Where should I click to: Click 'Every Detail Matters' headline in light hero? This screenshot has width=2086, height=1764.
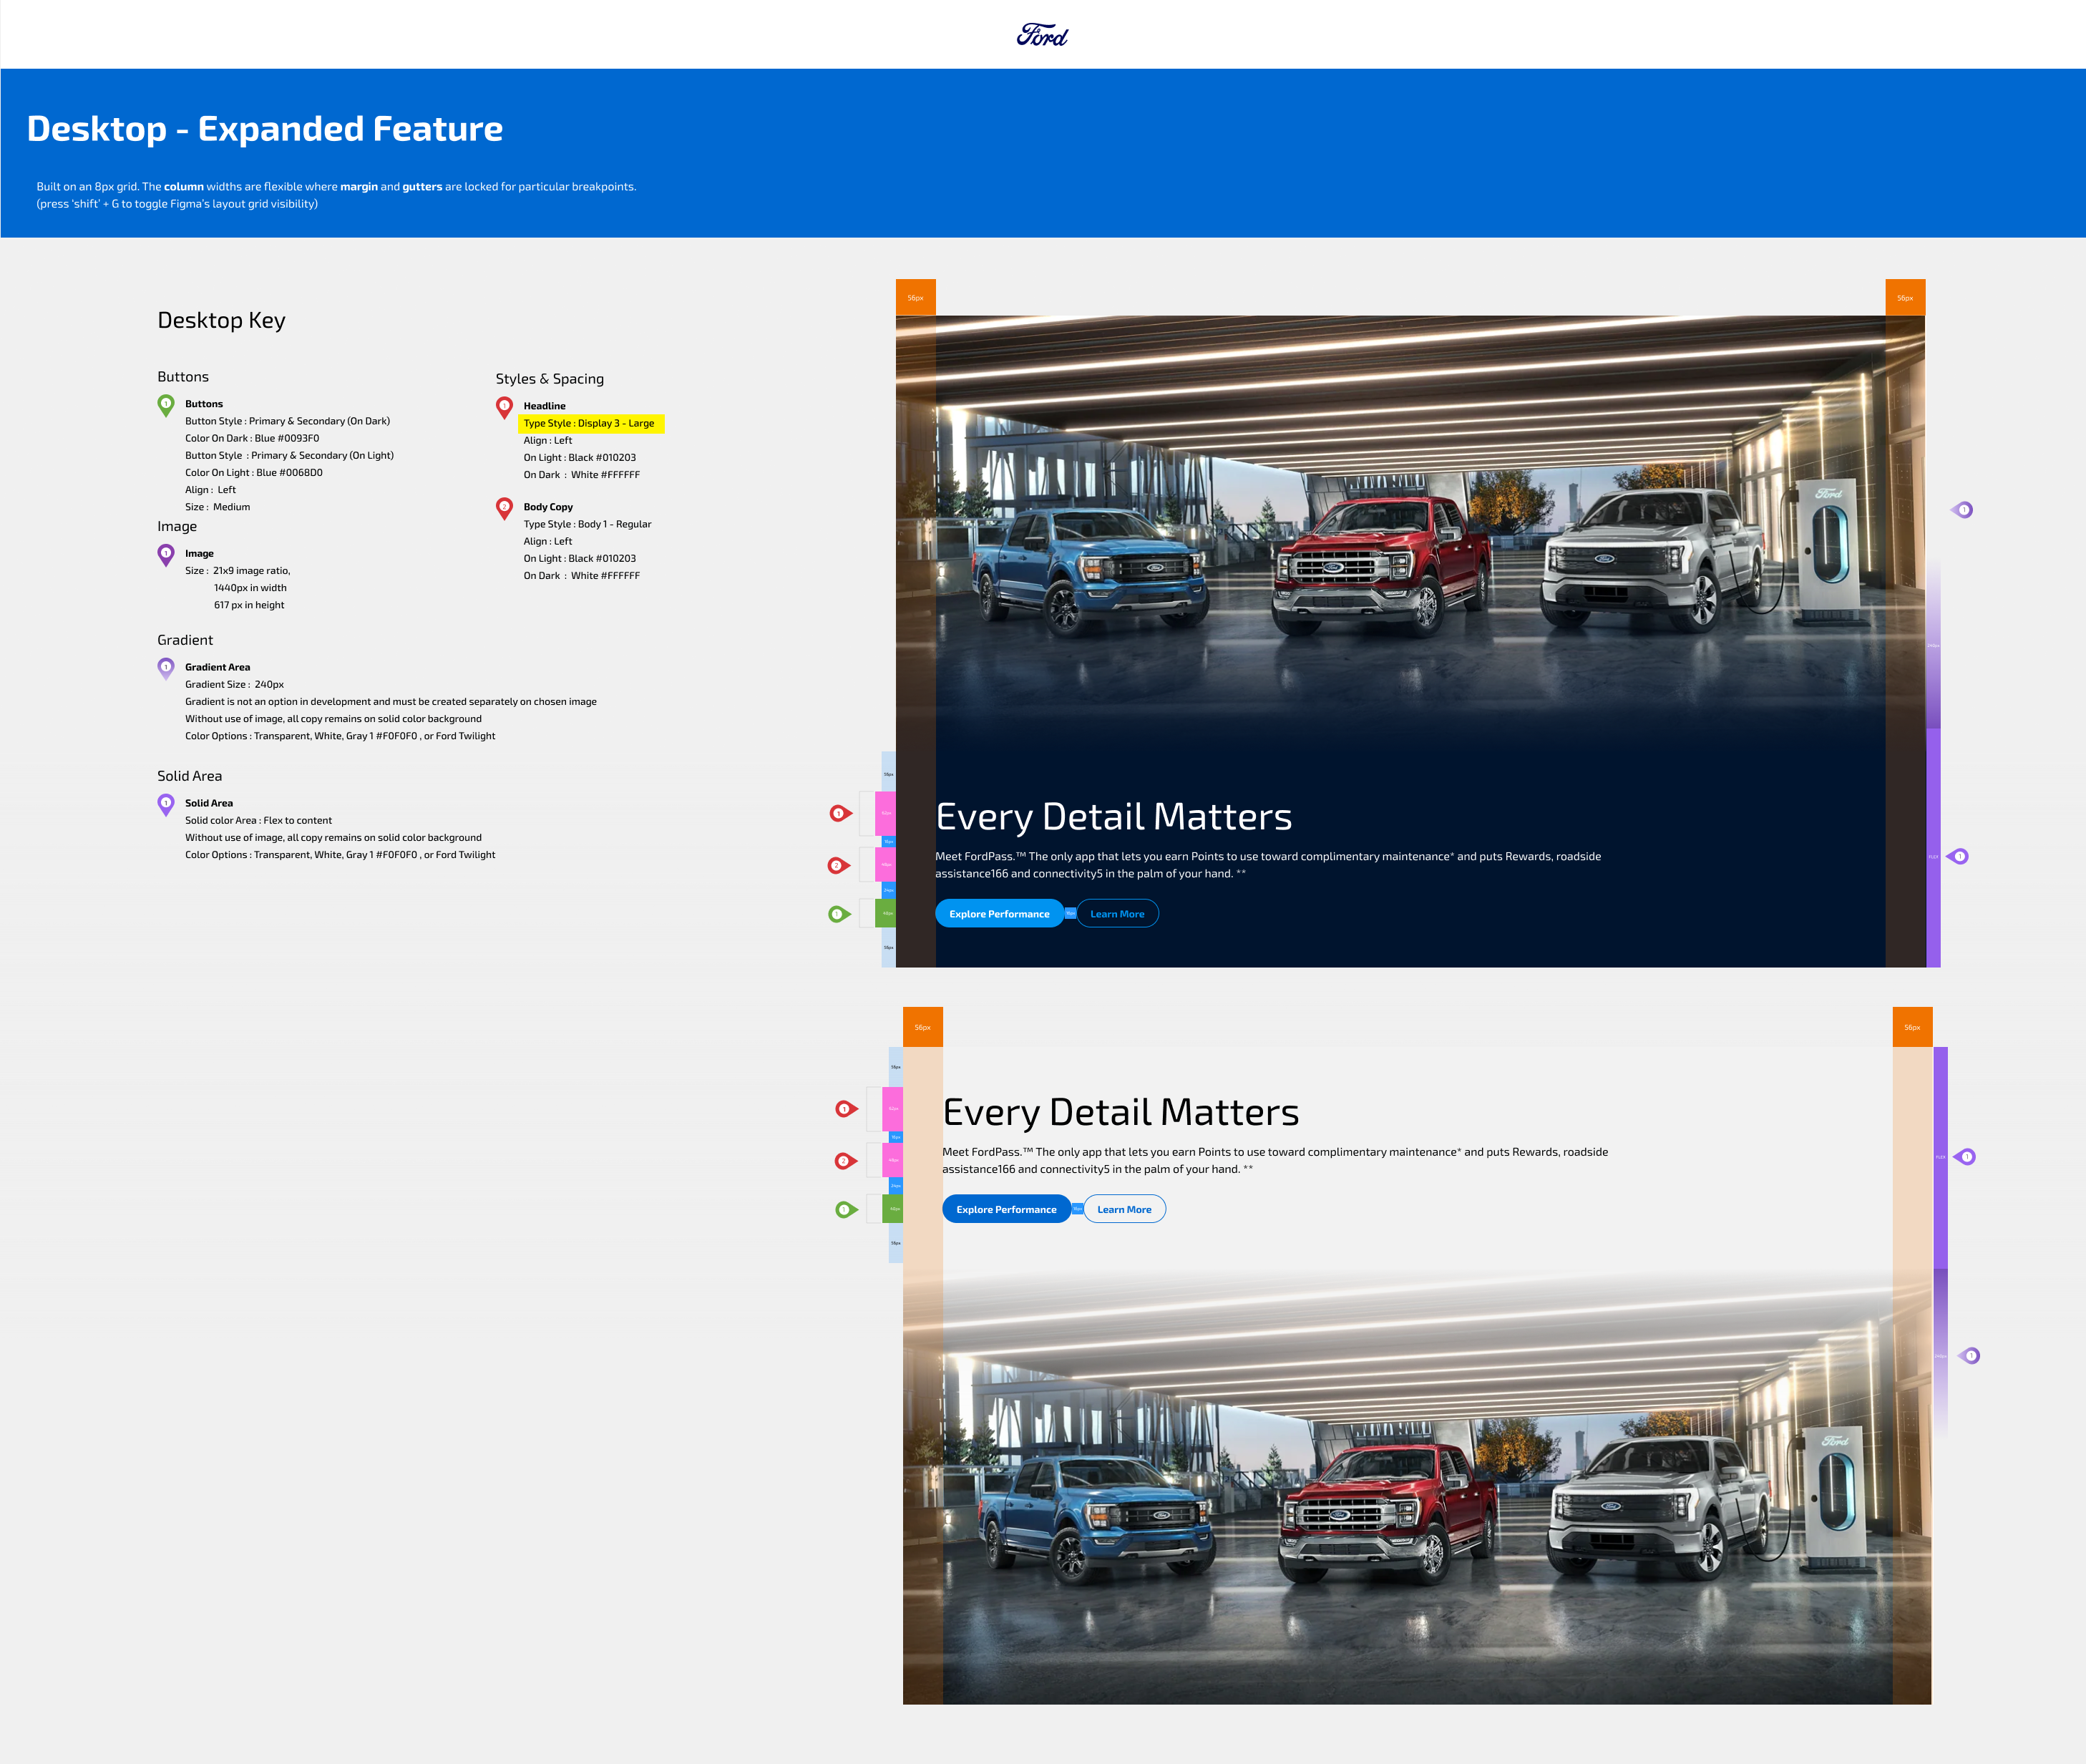pyautogui.click(x=1121, y=1112)
